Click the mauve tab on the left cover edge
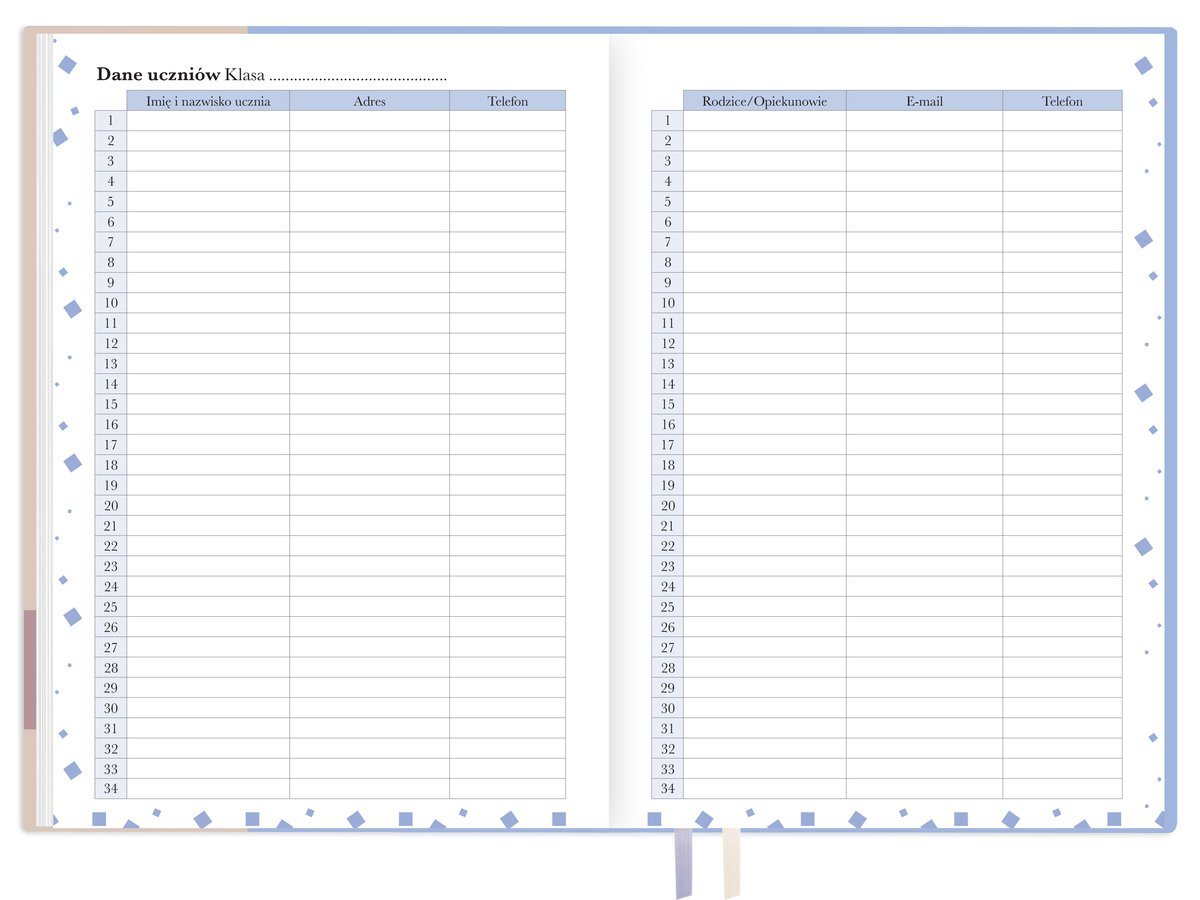The height and width of the screenshot is (900, 1200). (30, 669)
